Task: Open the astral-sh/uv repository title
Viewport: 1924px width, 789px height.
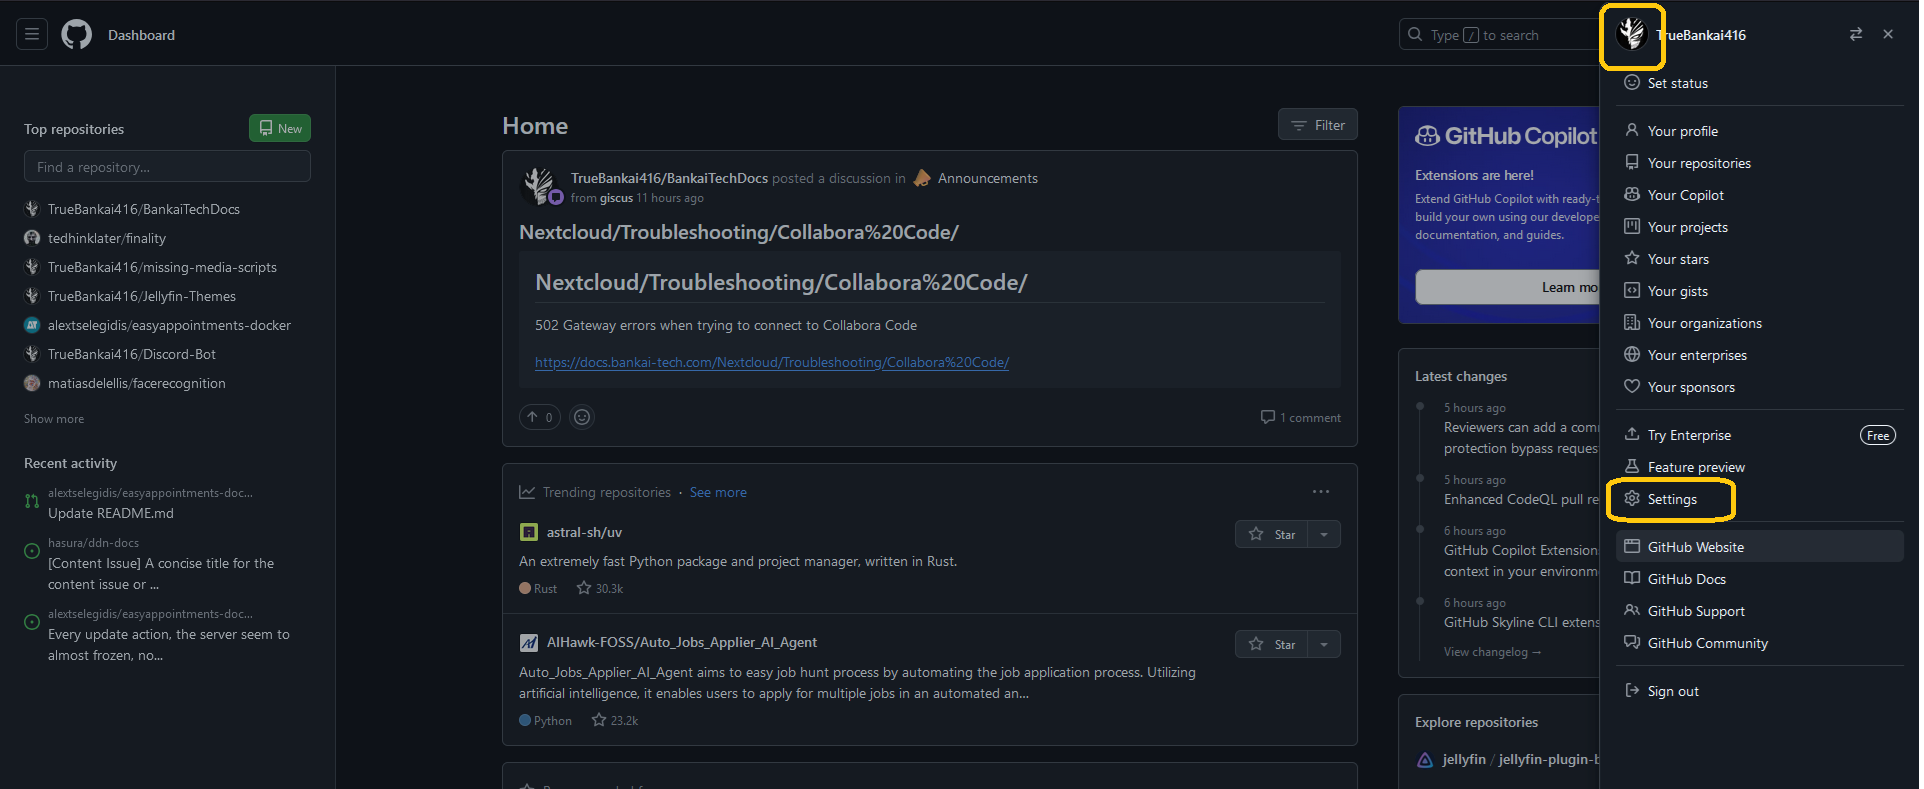Action: click(584, 532)
